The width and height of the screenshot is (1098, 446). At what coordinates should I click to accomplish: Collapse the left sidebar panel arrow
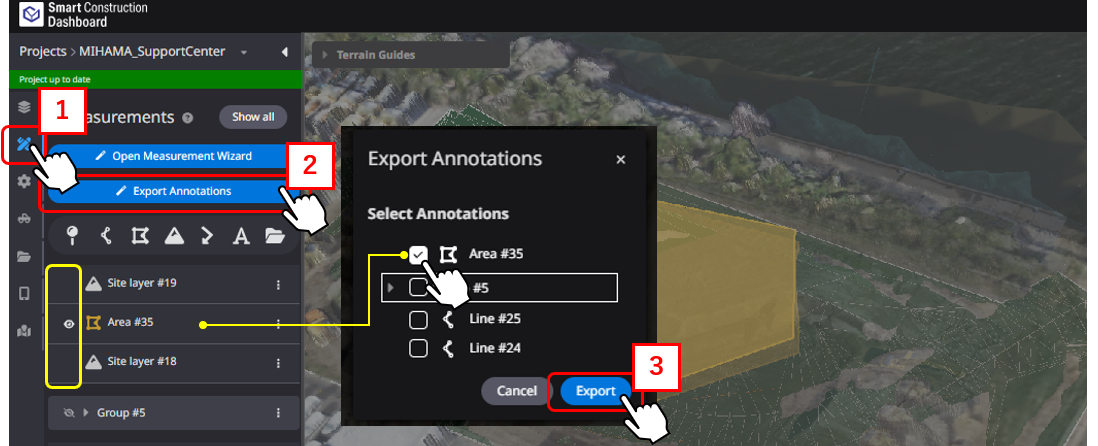[284, 52]
